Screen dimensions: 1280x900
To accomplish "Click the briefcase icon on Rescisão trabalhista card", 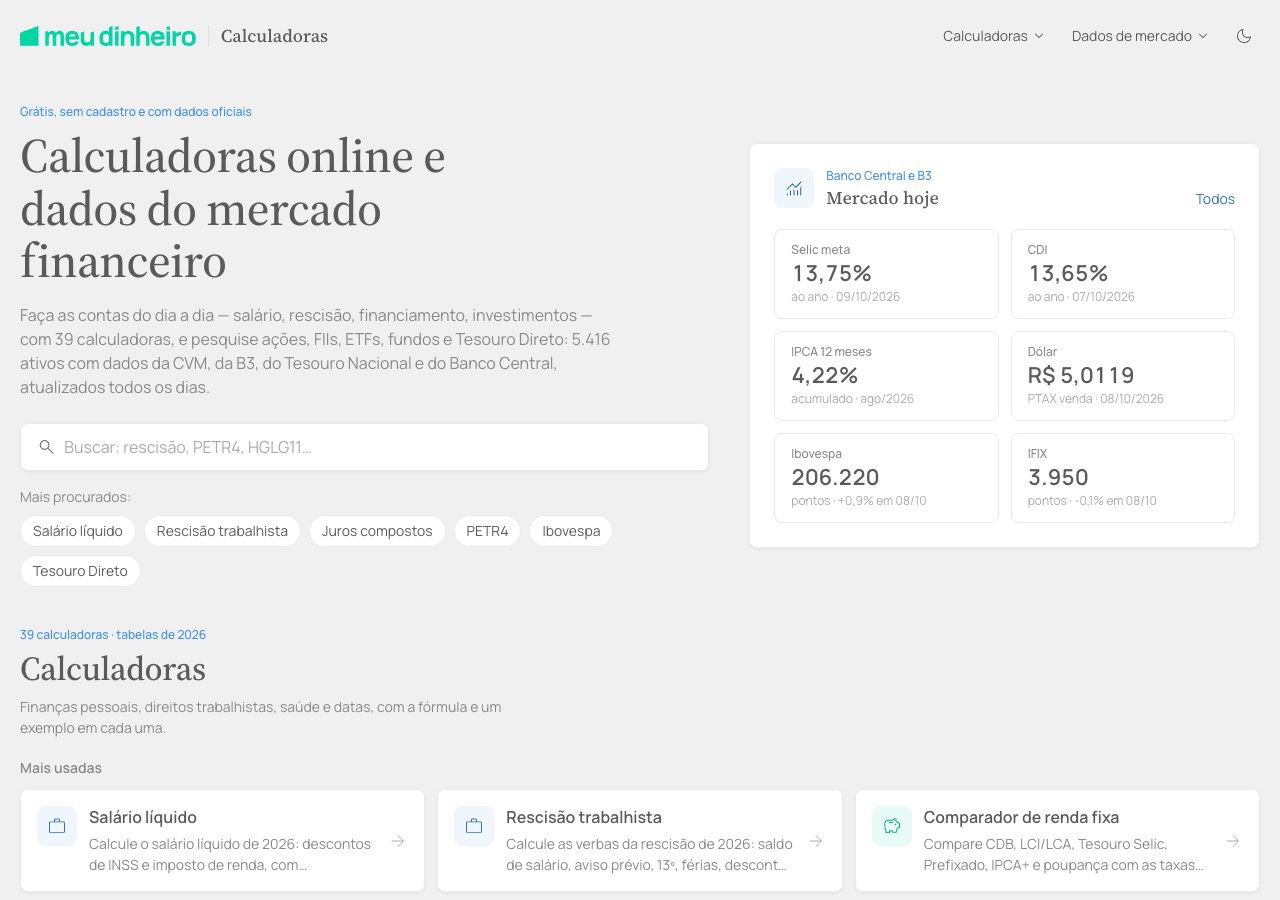I will coord(474,826).
